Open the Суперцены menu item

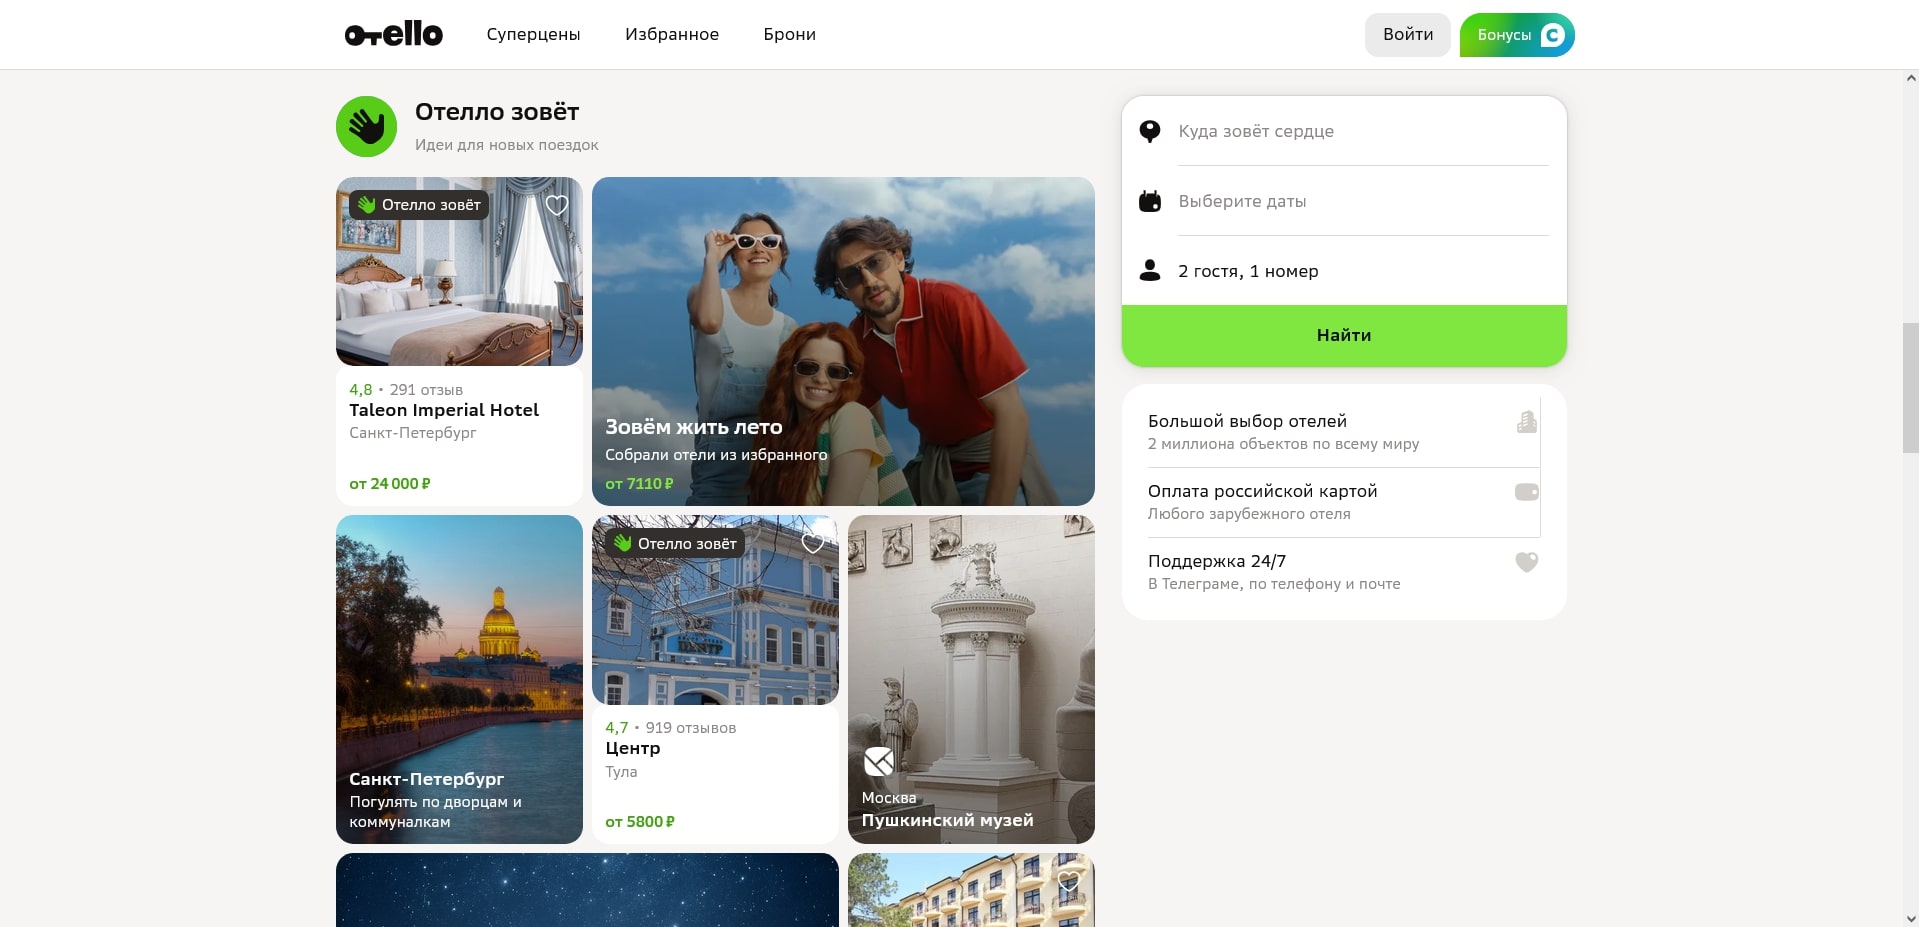533,34
